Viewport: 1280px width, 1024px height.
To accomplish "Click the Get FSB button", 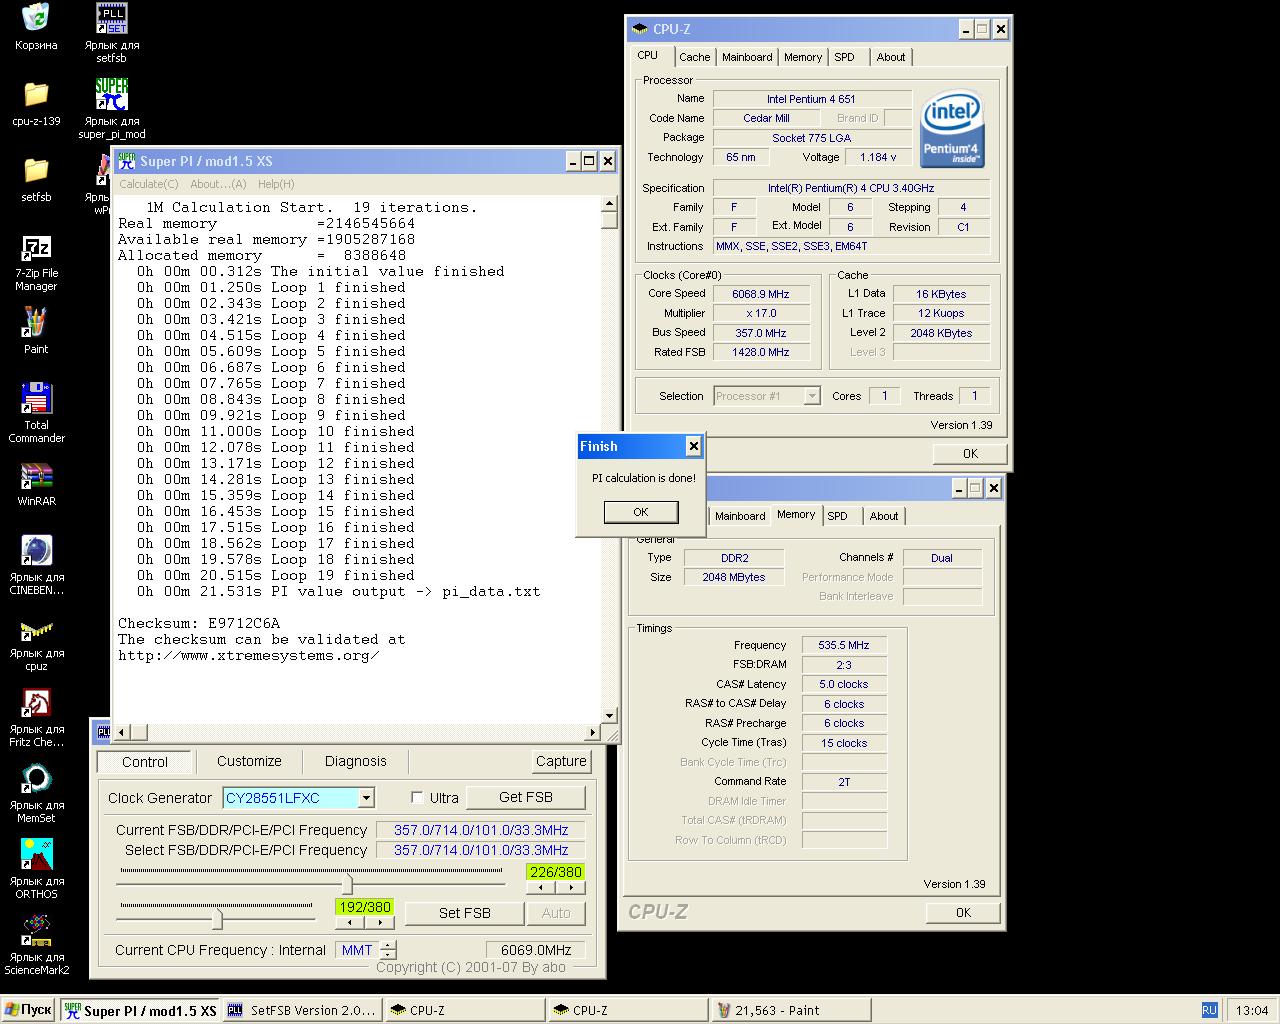I will pyautogui.click(x=526, y=797).
